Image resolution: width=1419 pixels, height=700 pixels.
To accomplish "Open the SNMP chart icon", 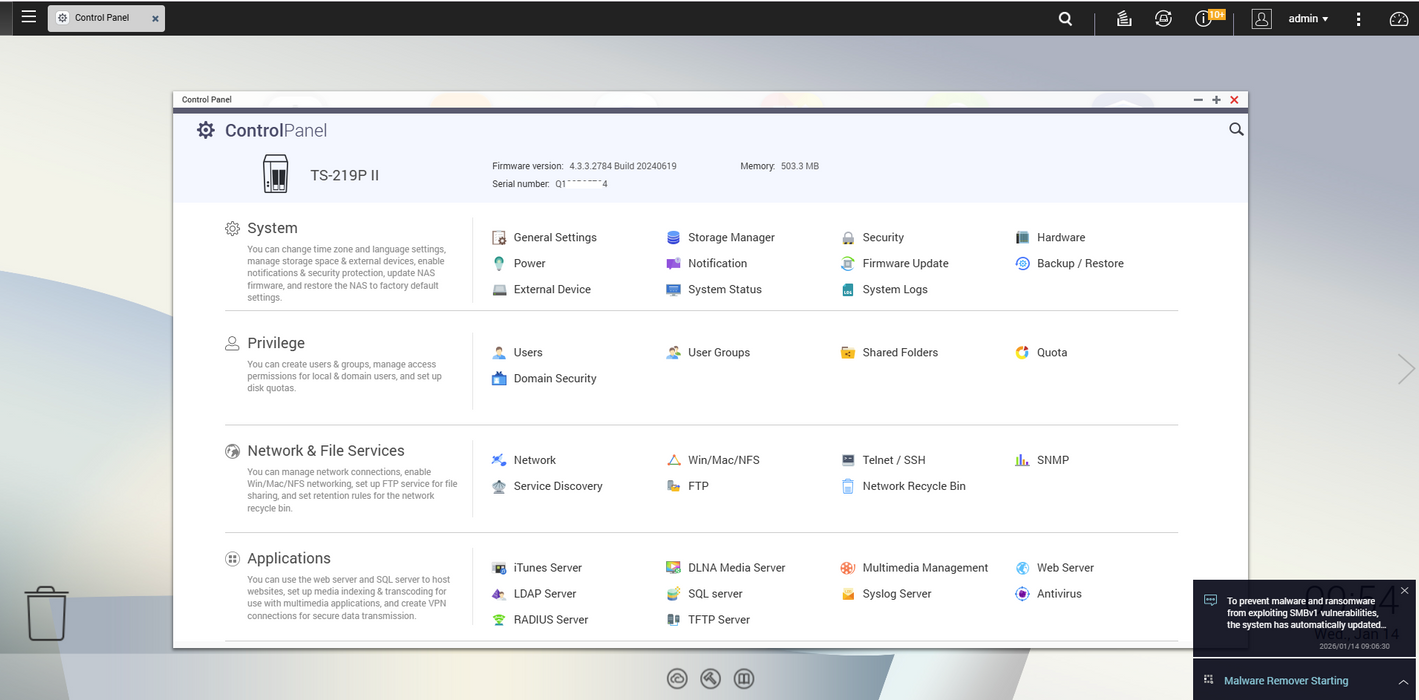I will 1022,460.
